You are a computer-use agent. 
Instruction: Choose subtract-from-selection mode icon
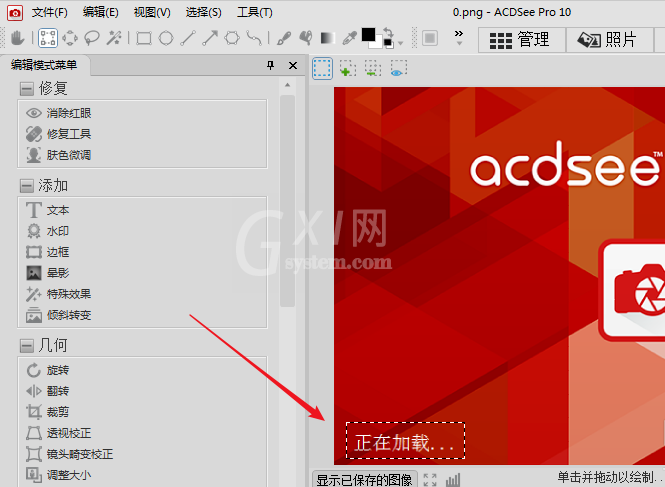point(373,69)
